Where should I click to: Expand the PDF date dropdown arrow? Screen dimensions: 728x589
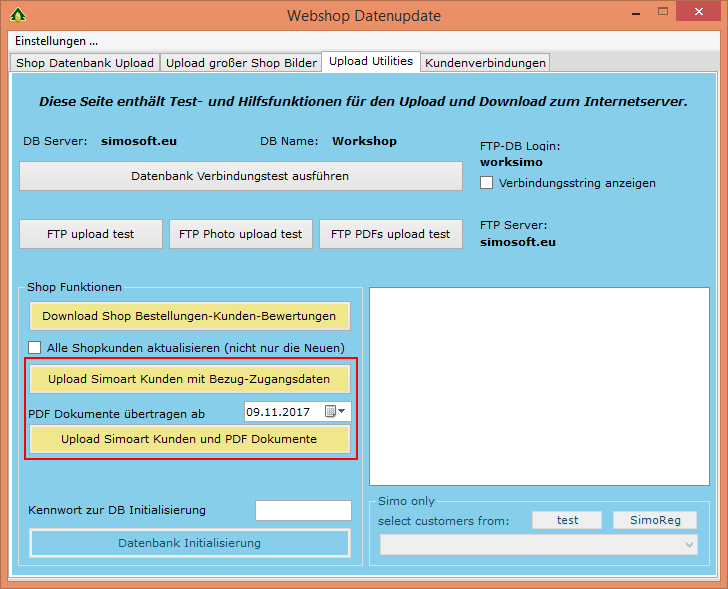[x=343, y=412]
